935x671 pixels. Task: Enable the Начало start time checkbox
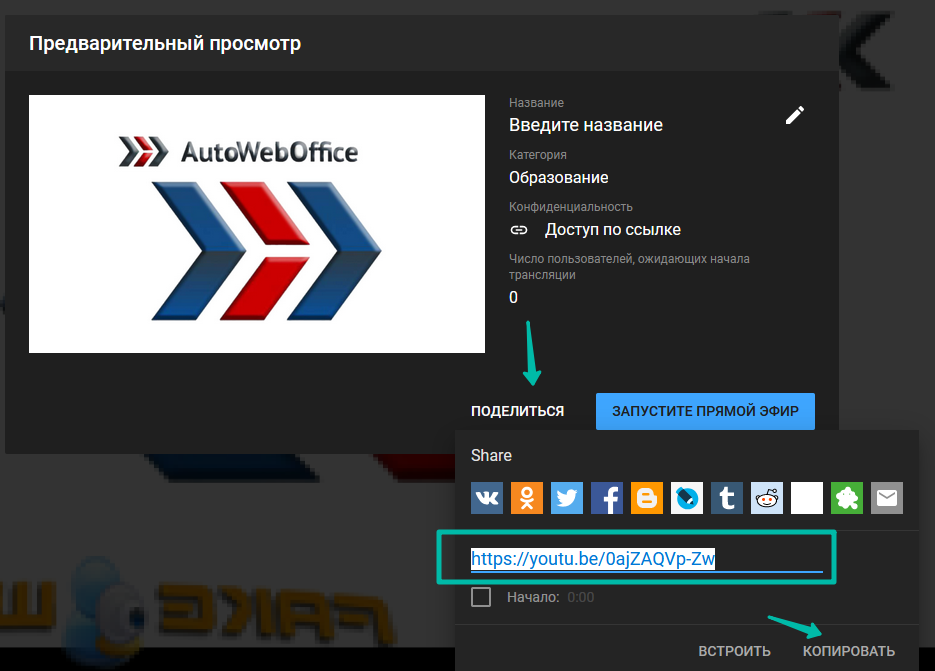(481, 597)
